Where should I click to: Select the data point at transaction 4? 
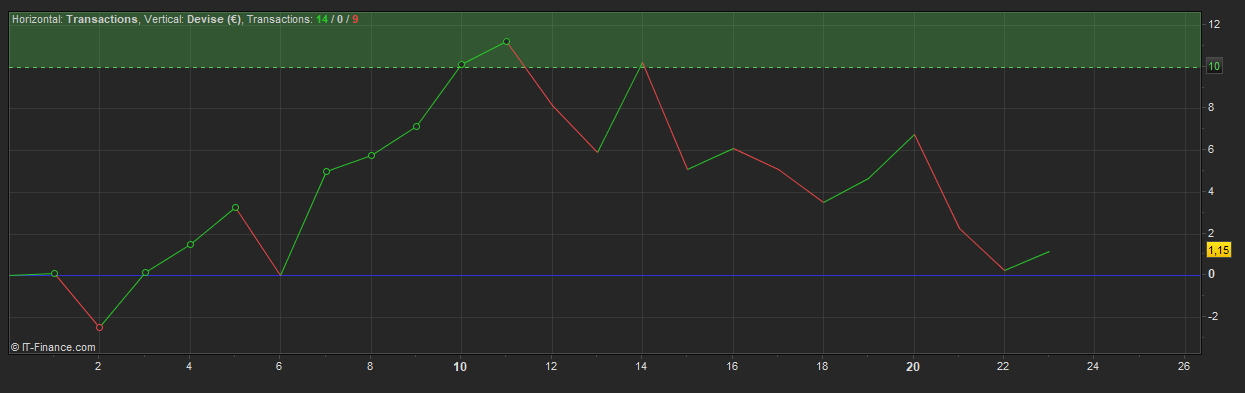[x=190, y=244]
